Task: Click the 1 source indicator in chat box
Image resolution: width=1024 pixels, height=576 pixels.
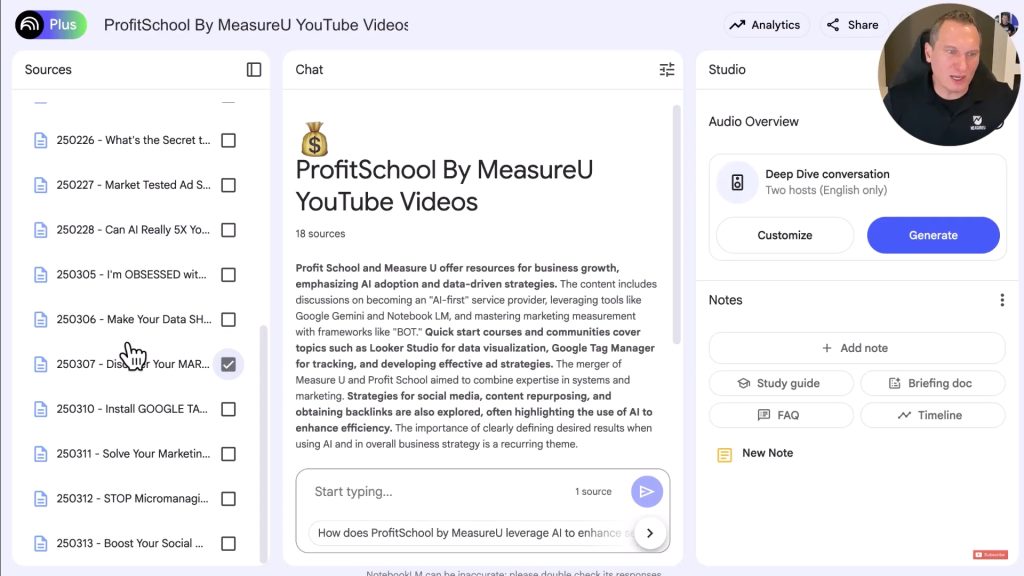Action: tap(593, 492)
